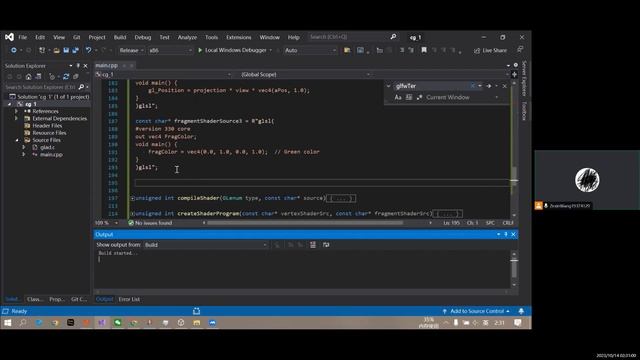Toggle Use Regular Expressions in Find box

(419, 98)
